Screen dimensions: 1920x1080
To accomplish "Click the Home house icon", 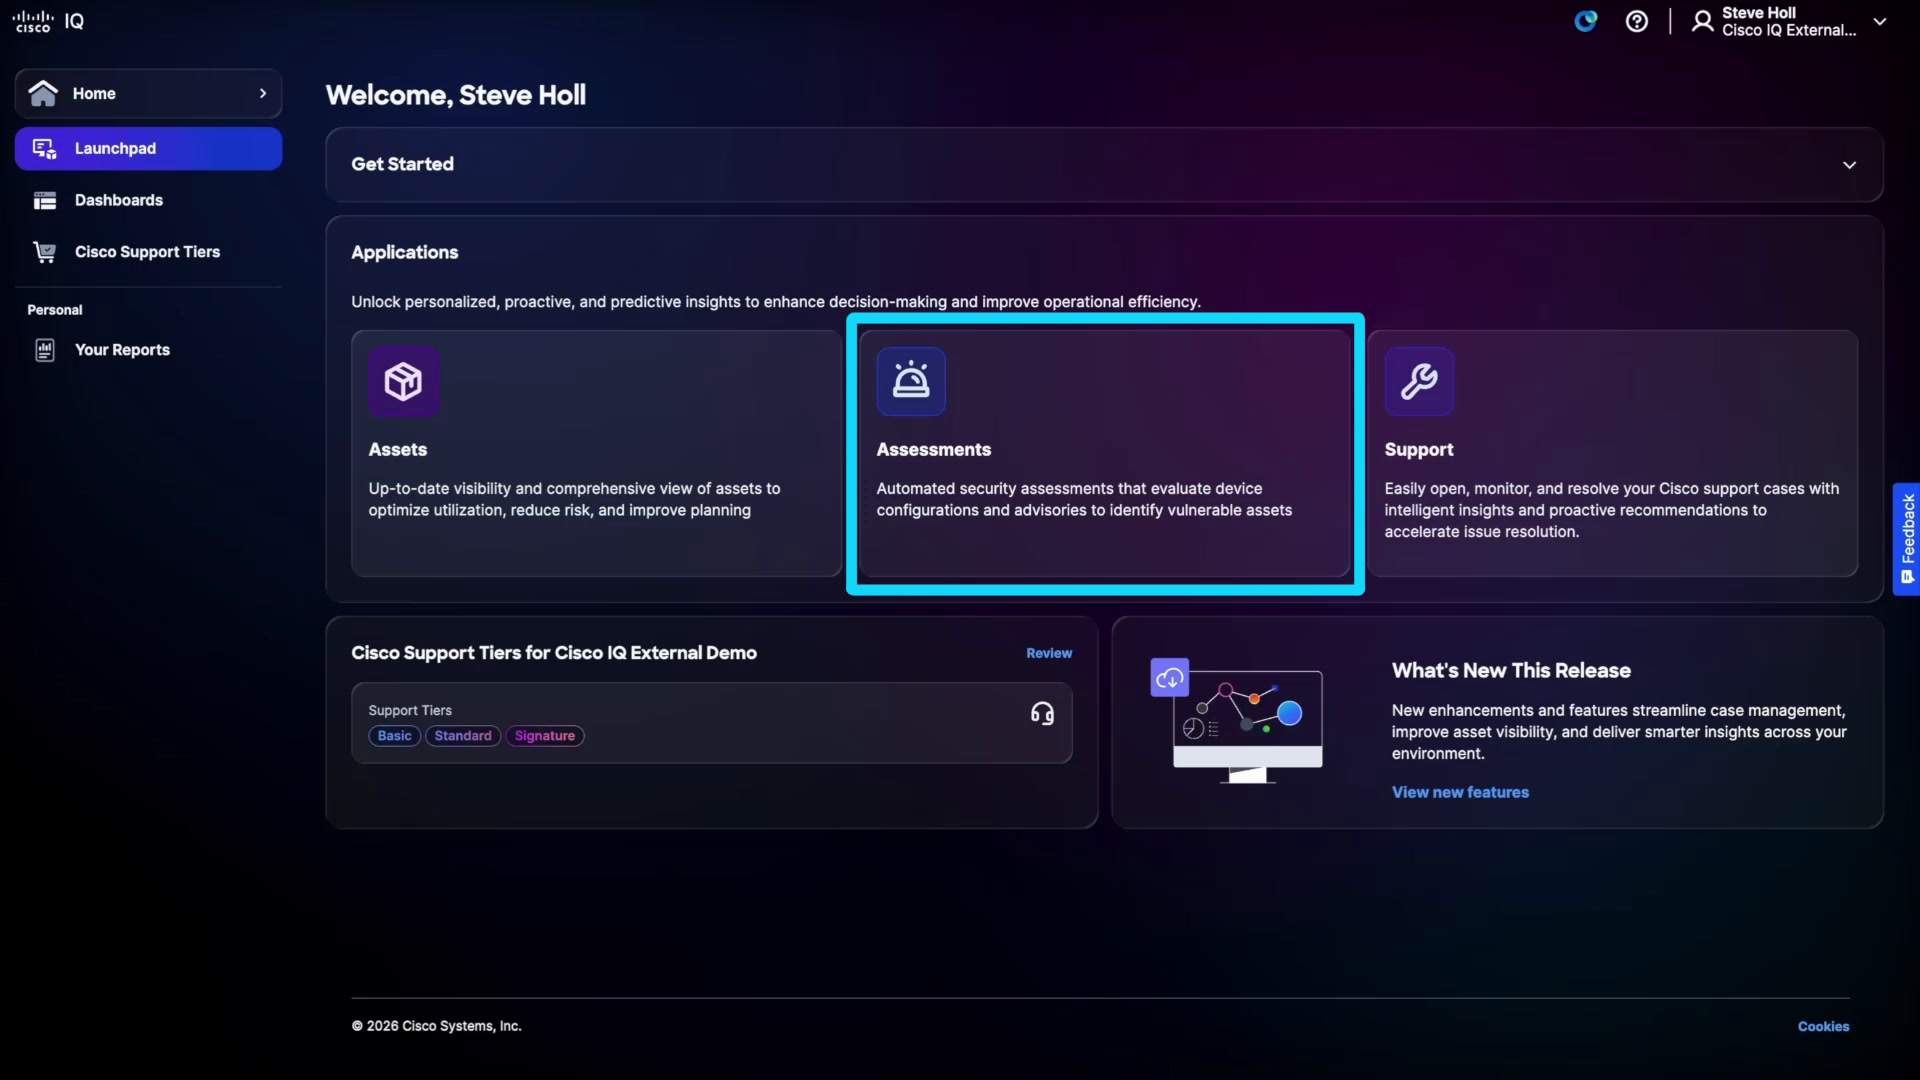I will click(x=43, y=93).
